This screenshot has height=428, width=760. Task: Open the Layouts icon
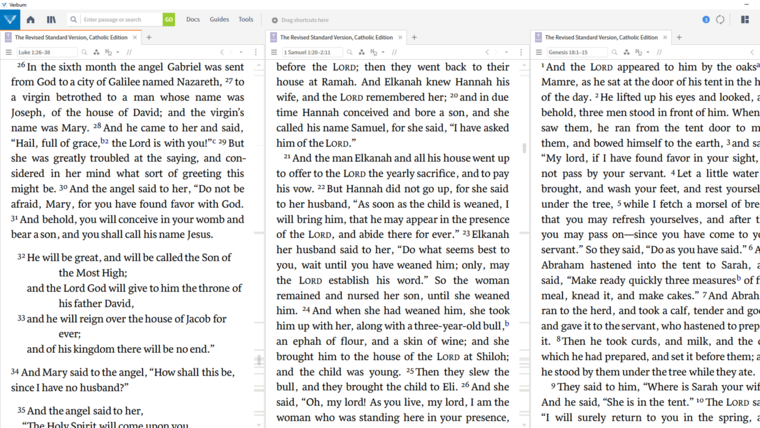point(745,20)
